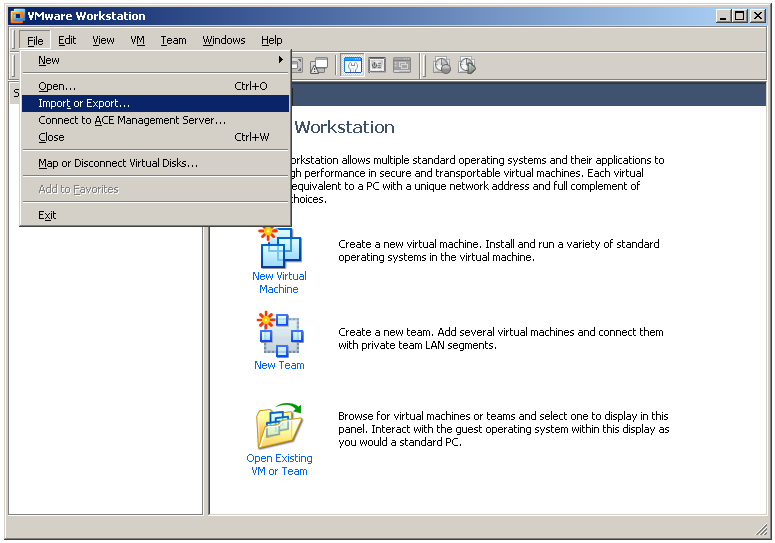The image size is (775, 543).
Task: Click the grayed stacked-windows toolbar icon
Action: (x=402, y=66)
